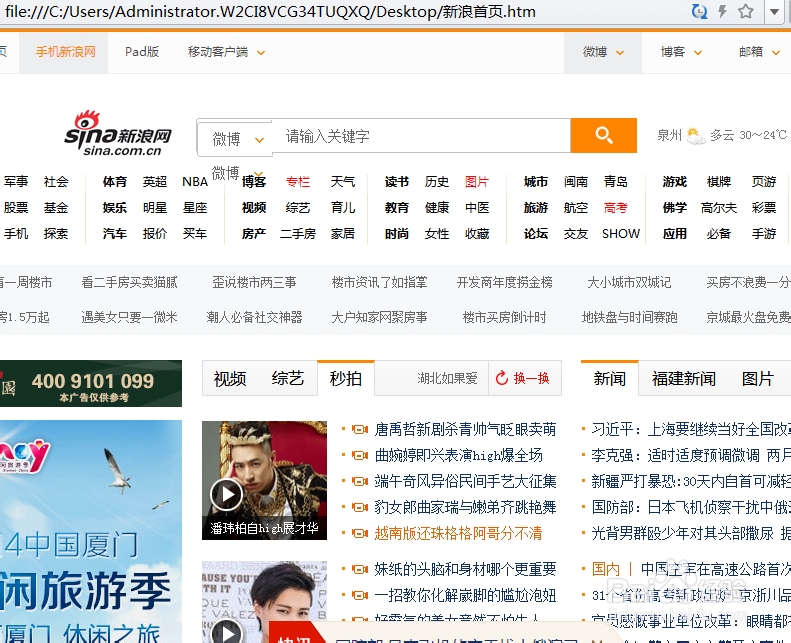Viewport: 791px width, 643px height.
Task: Open the 体育 category link
Action: 115,182
